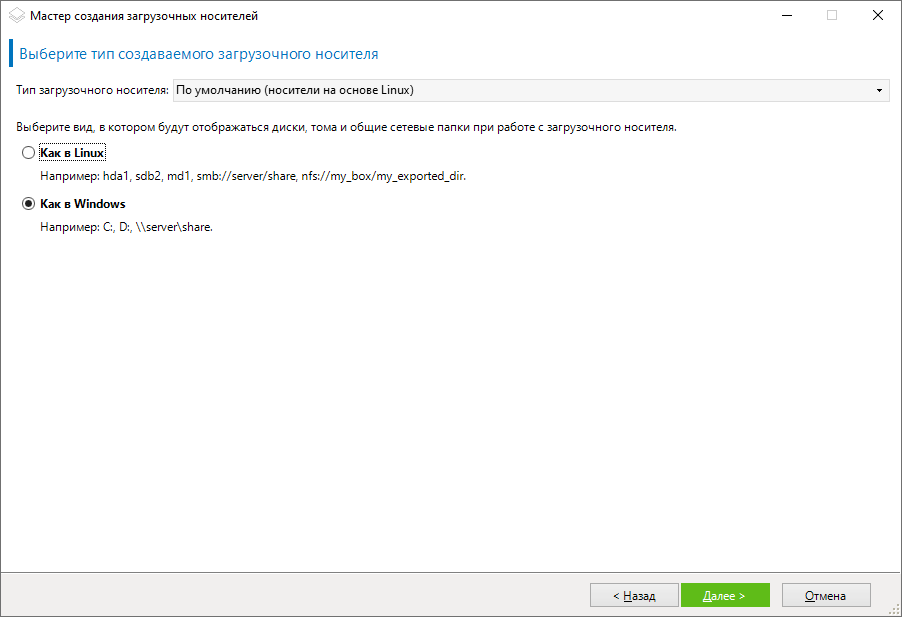Go back with the '< Назад' button
The width and height of the screenshot is (902, 617).
point(634,595)
